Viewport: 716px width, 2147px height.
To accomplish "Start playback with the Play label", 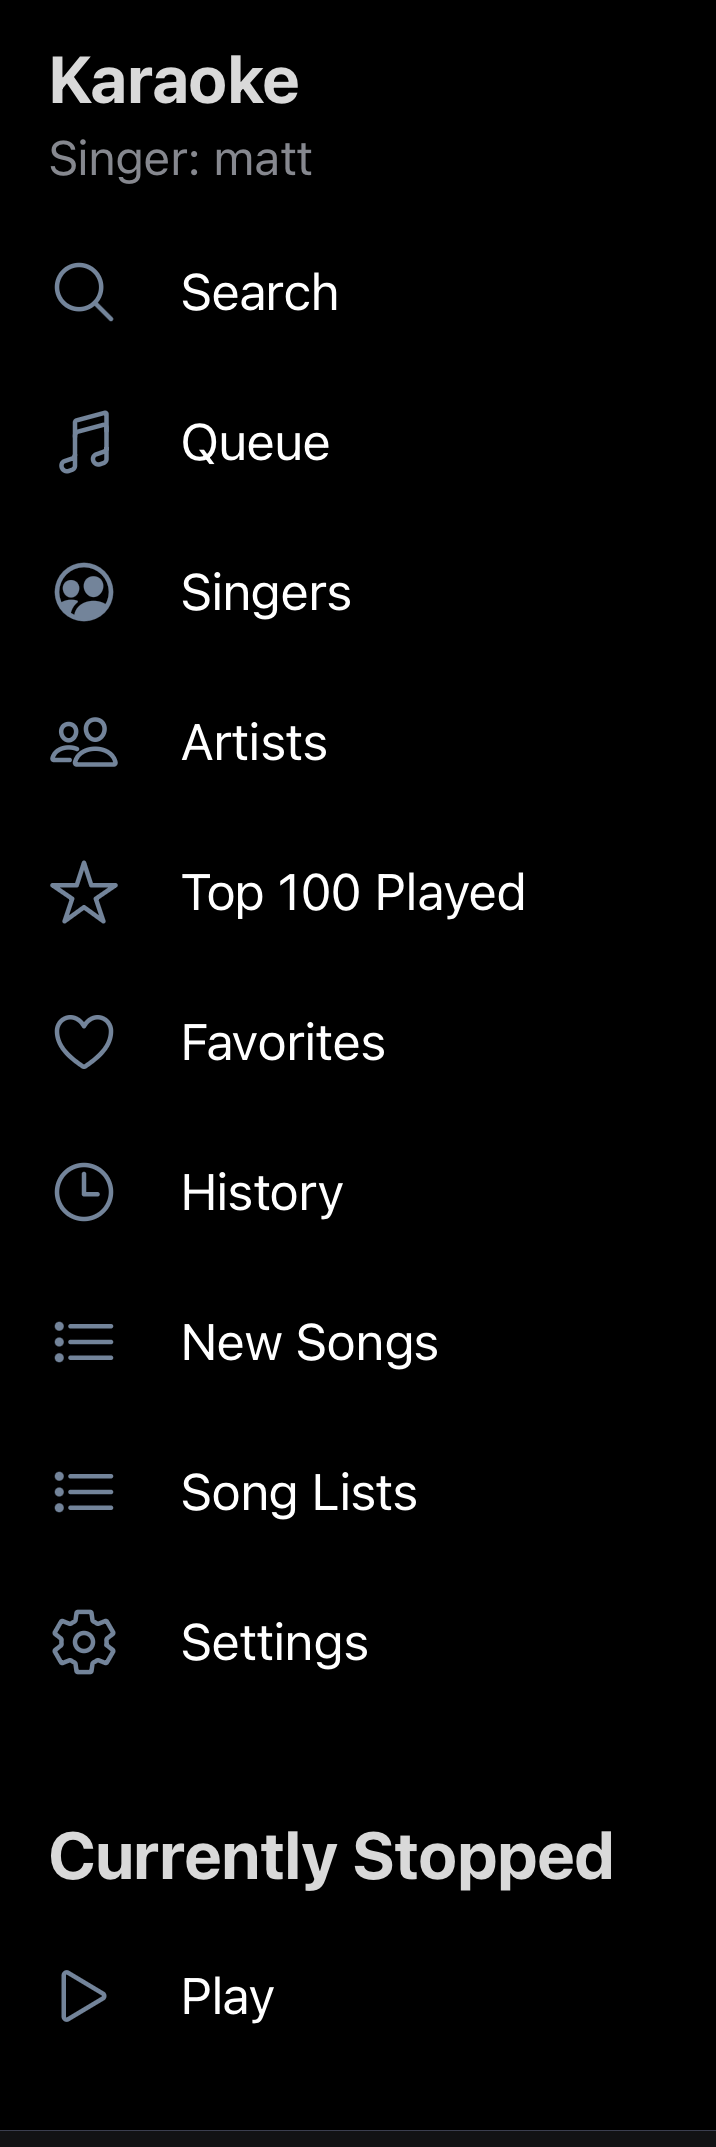I will (227, 1997).
